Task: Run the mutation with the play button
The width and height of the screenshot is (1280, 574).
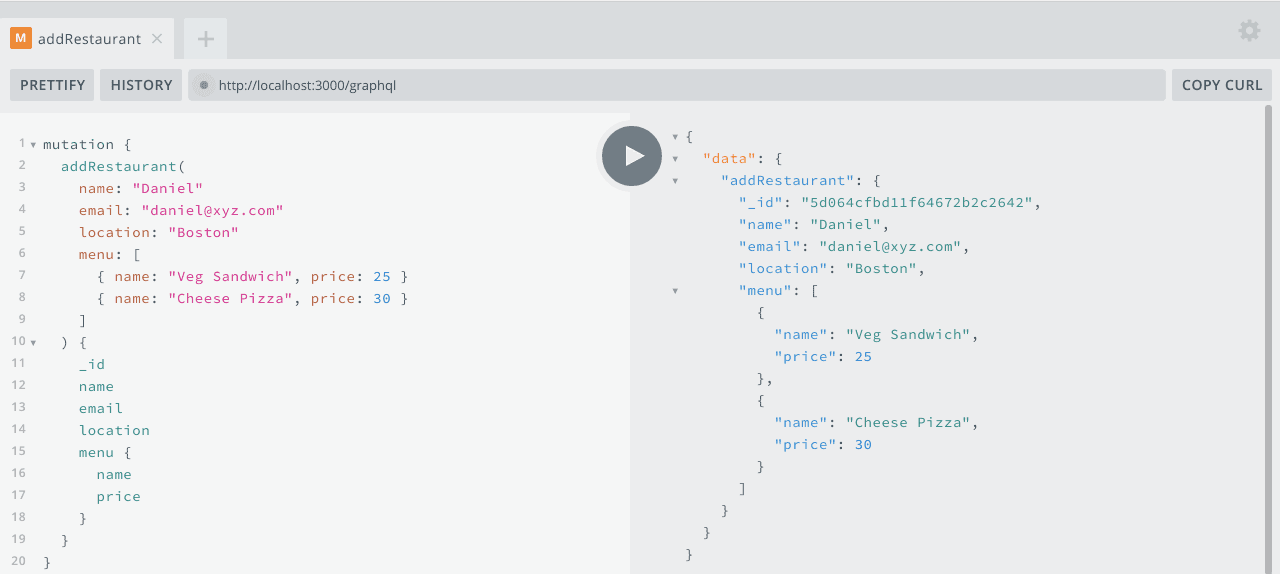Action: pyautogui.click(x=632, y=156)
